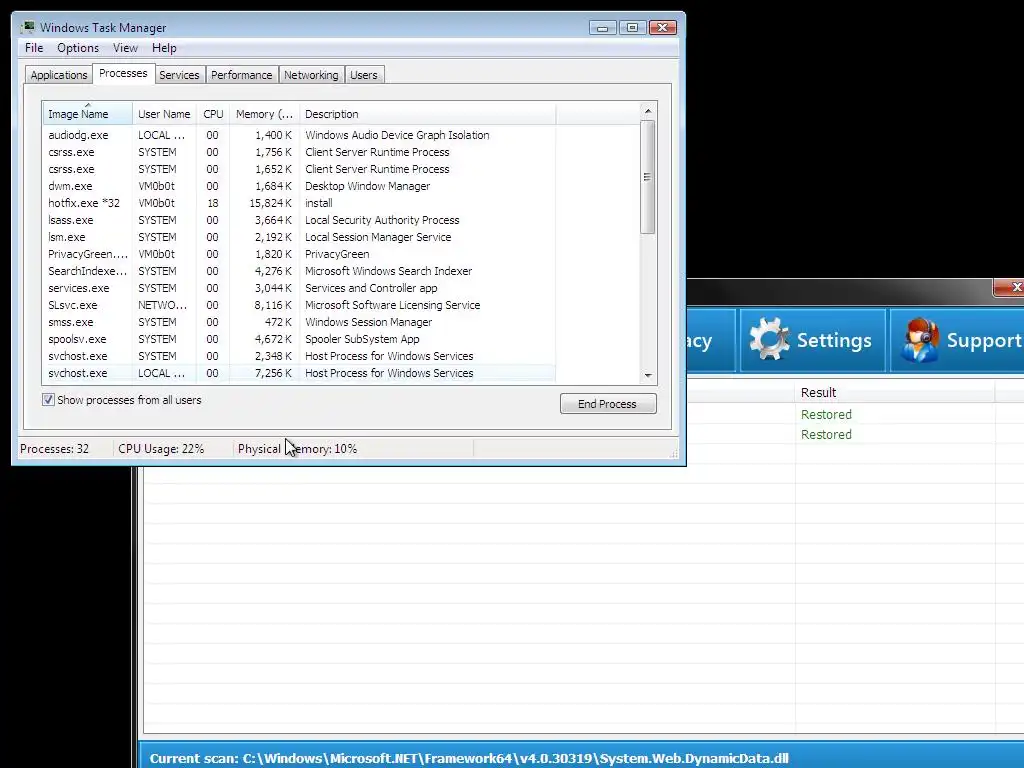
Task: Click the 15,824 K memory value
Action: [x=270, y=203]
